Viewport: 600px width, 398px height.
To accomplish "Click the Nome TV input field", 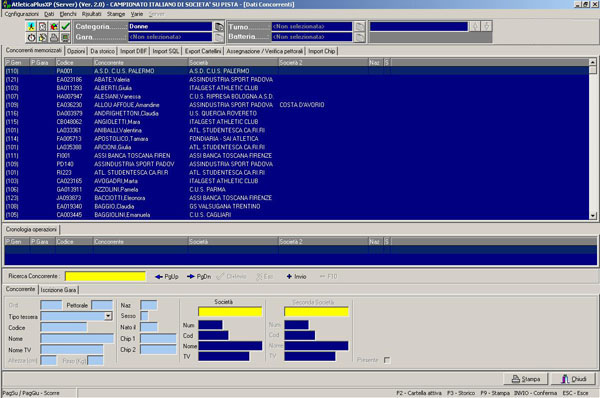I will (x=72, y=349).
